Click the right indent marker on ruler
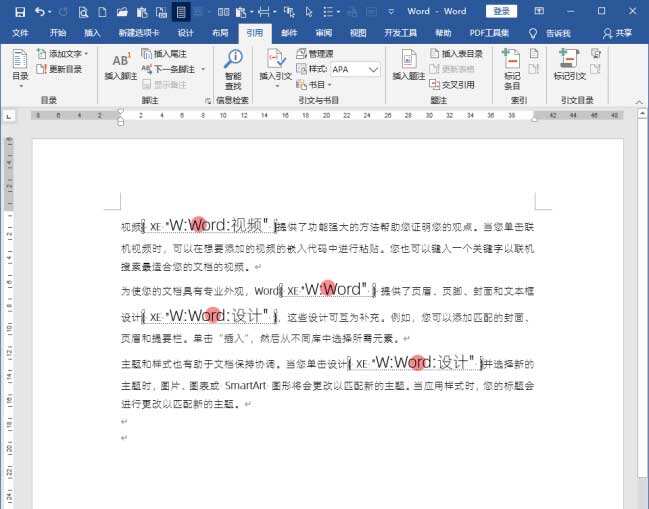The image size is (649, 509). (x=534, y=119)
